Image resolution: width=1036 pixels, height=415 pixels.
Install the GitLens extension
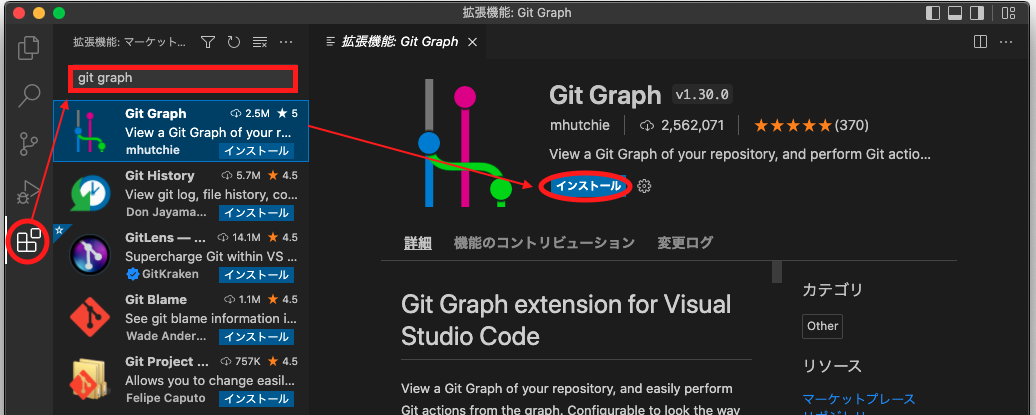coord(256,274)
